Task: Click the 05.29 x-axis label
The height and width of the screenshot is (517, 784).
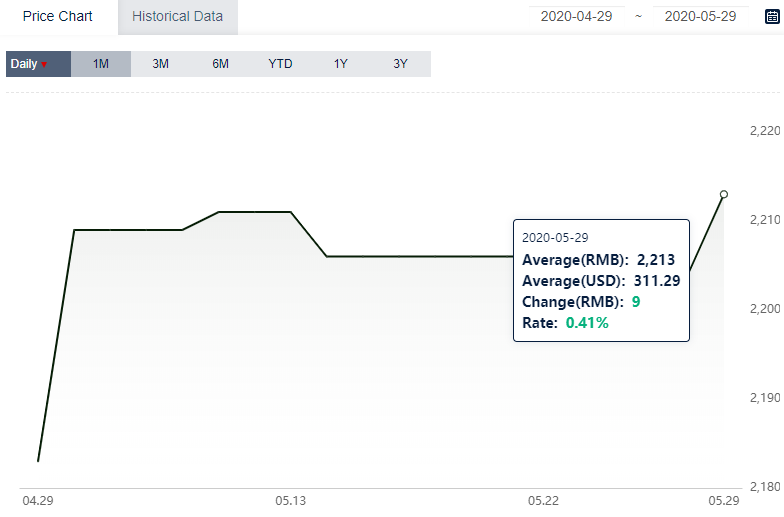Action: pos(724,501)
